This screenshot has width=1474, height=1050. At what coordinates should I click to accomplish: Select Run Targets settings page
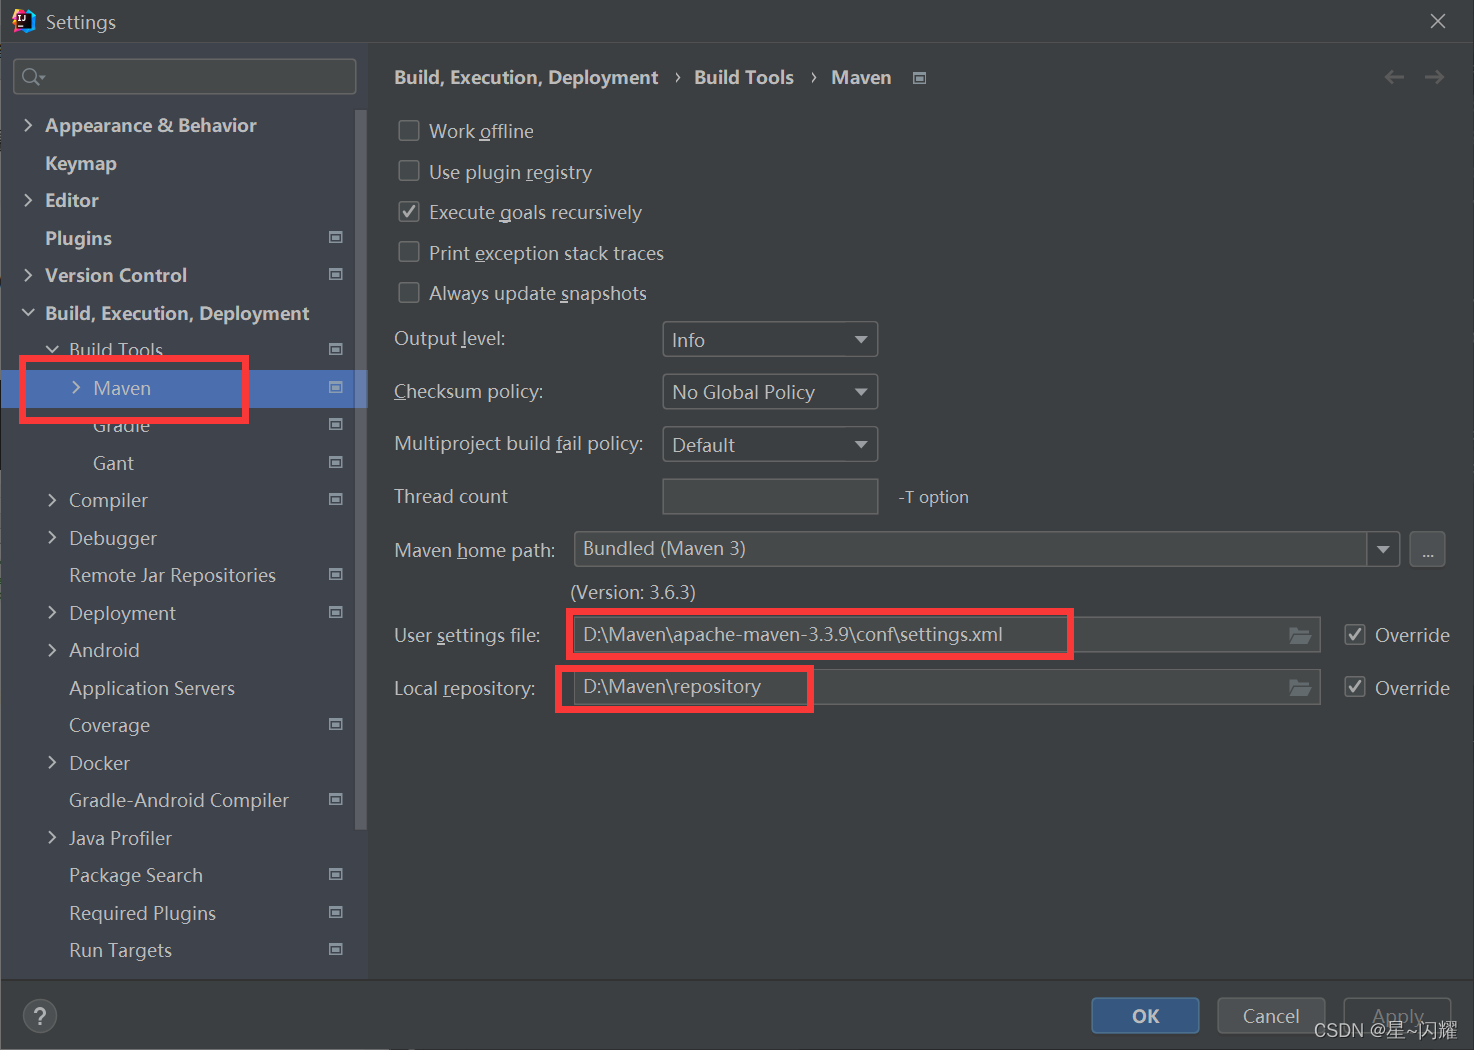tap(120, 950)
